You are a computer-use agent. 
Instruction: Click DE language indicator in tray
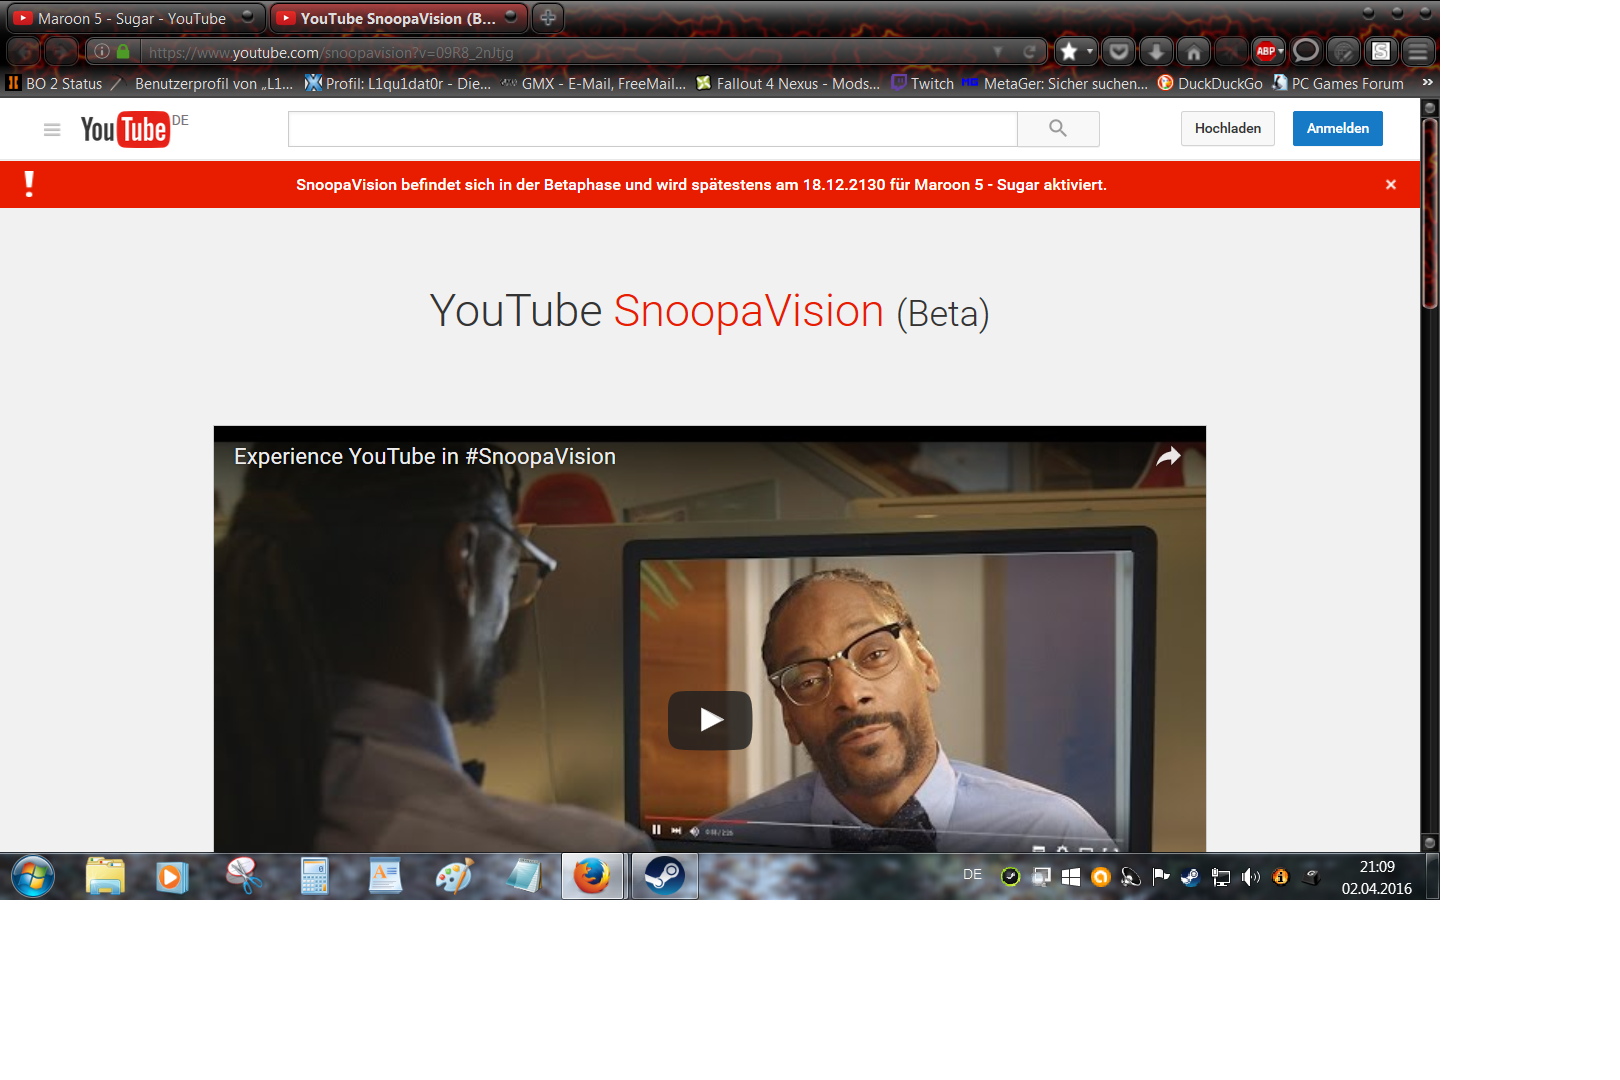pyautogui.click(x=973, y=875)
